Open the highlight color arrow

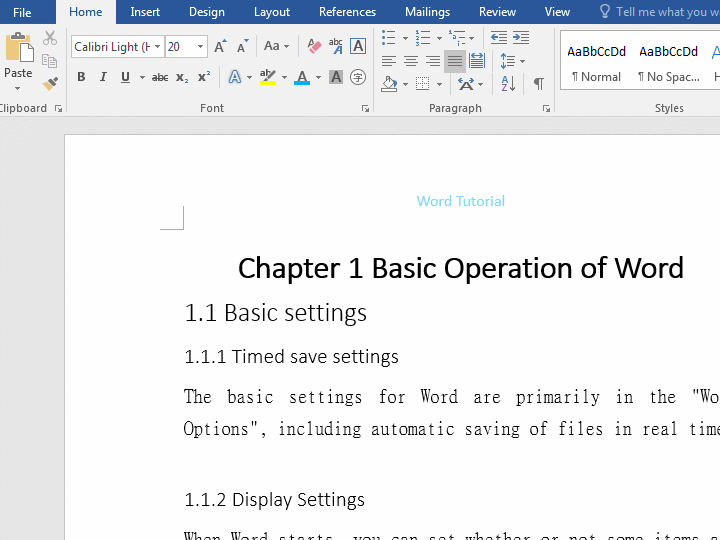pyautogui.click(x=284, y=77)
